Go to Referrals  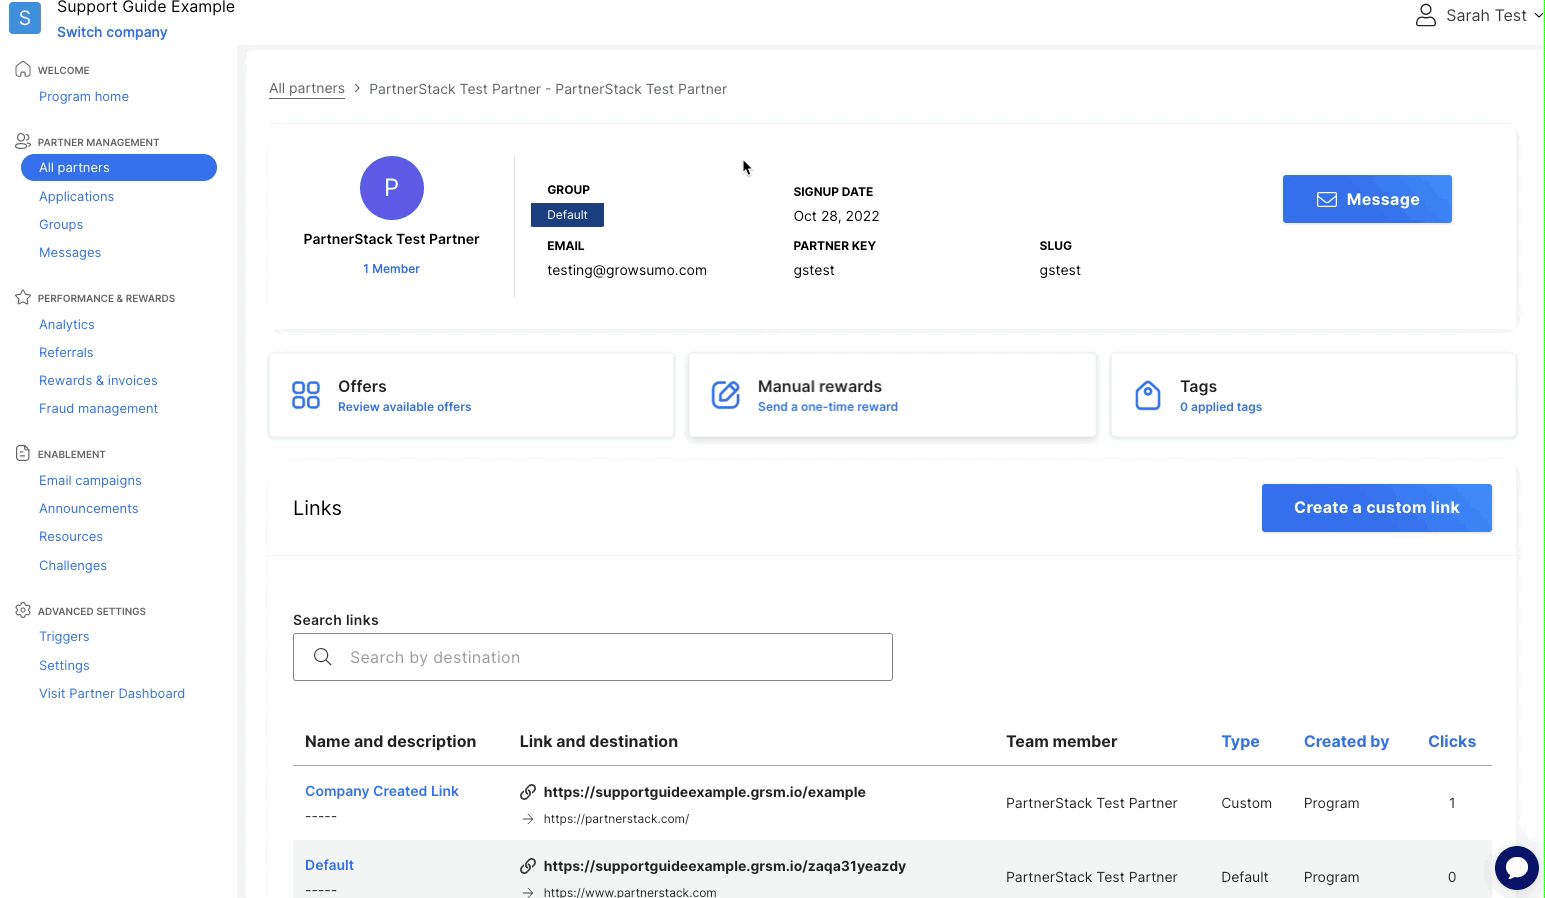coord(66,353)
